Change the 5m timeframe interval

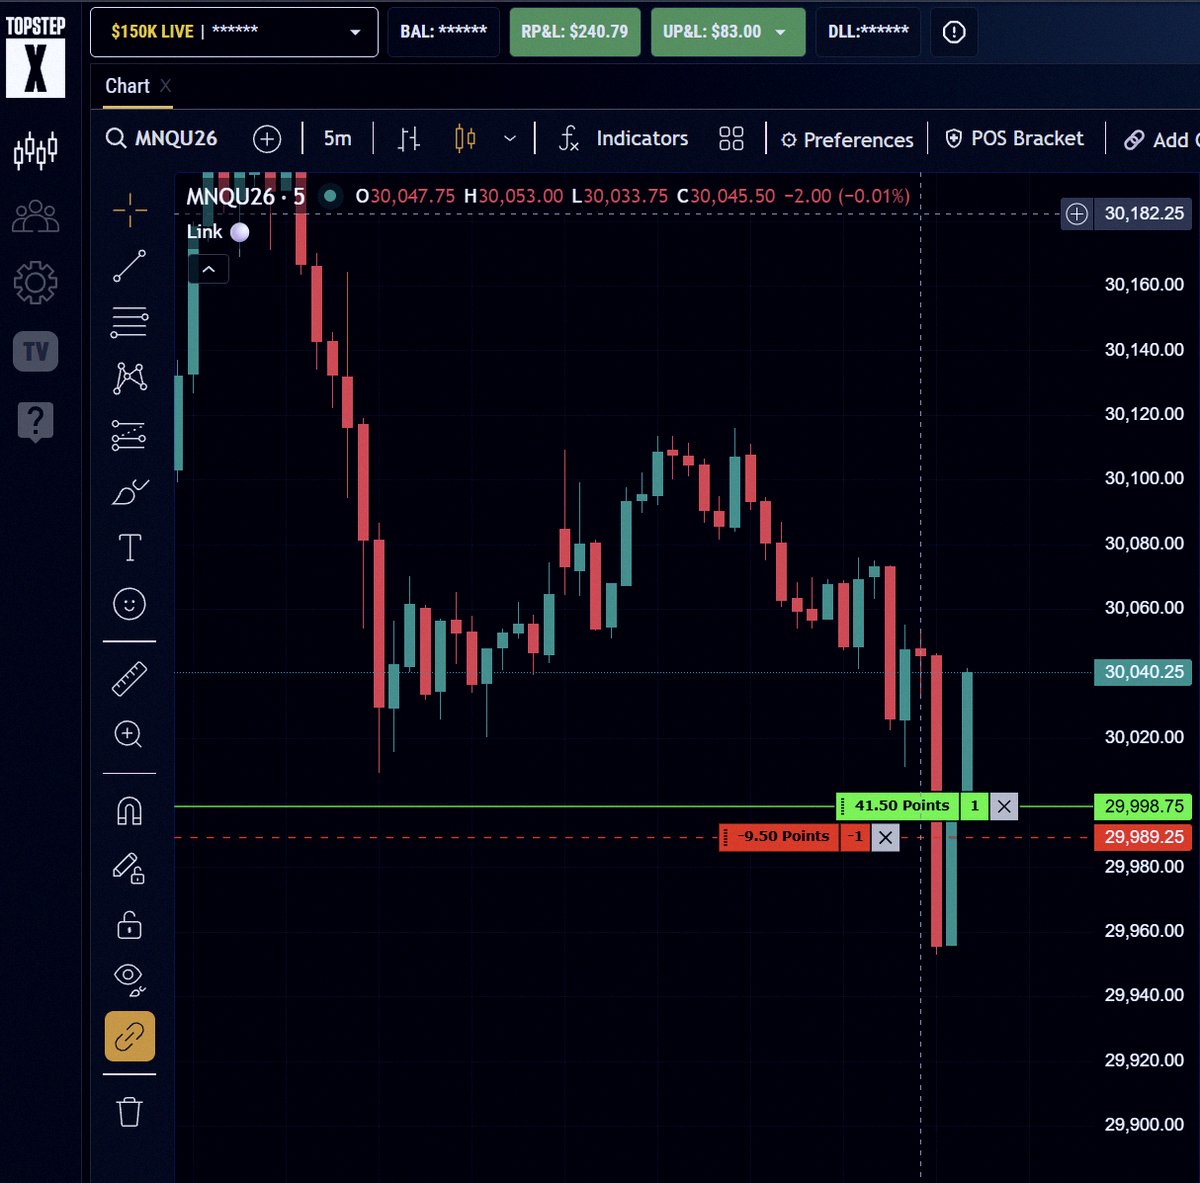tap(337, 138)
